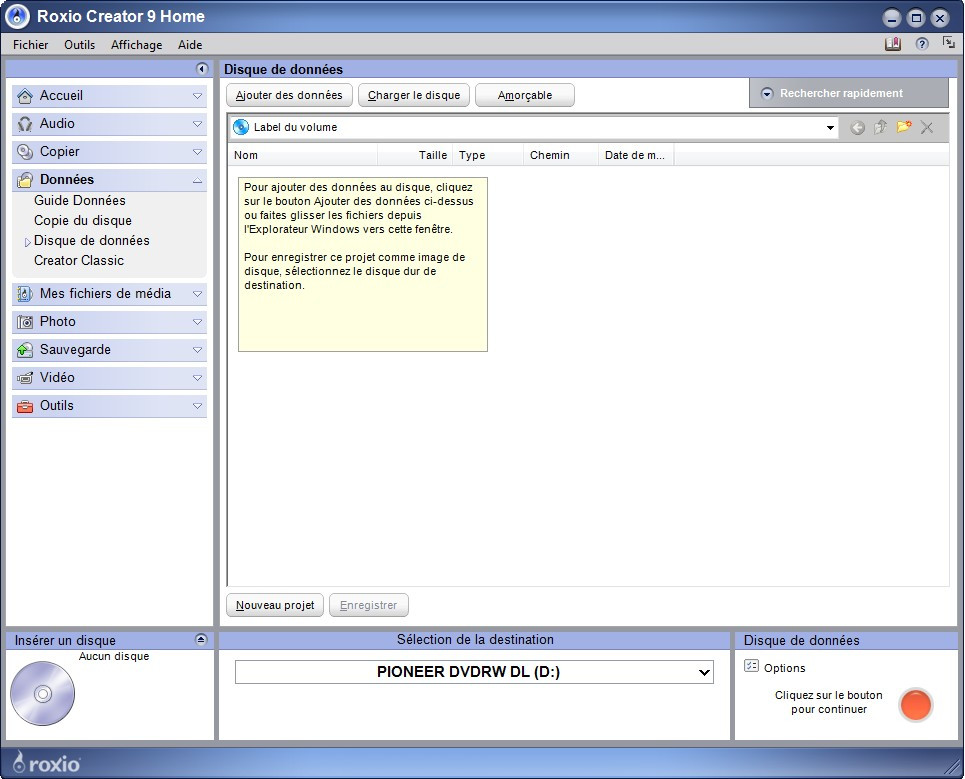The height and width of the screenshot is (779, 965).
Task: Expand the Mes fichiers de média chevron
Action: 197,294
